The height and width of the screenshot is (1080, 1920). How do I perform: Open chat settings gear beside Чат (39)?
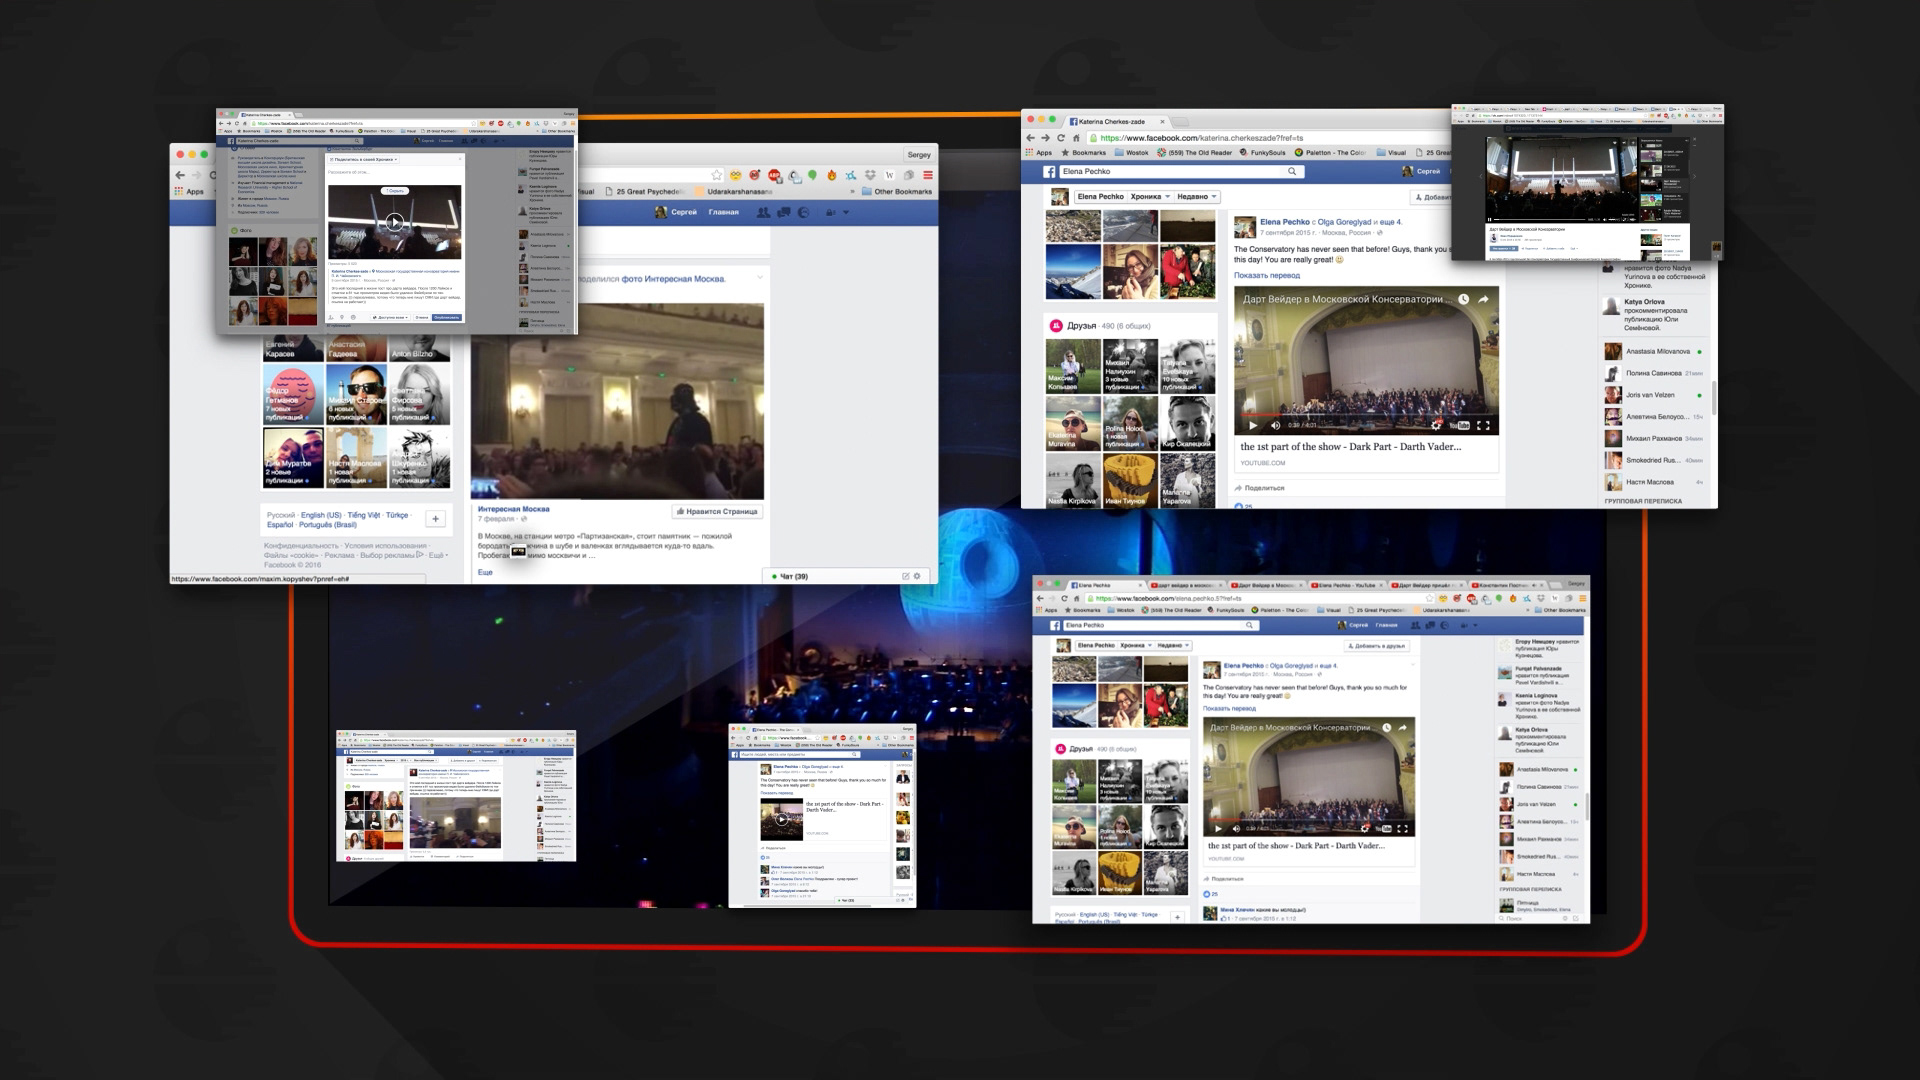tap(917, 576)
